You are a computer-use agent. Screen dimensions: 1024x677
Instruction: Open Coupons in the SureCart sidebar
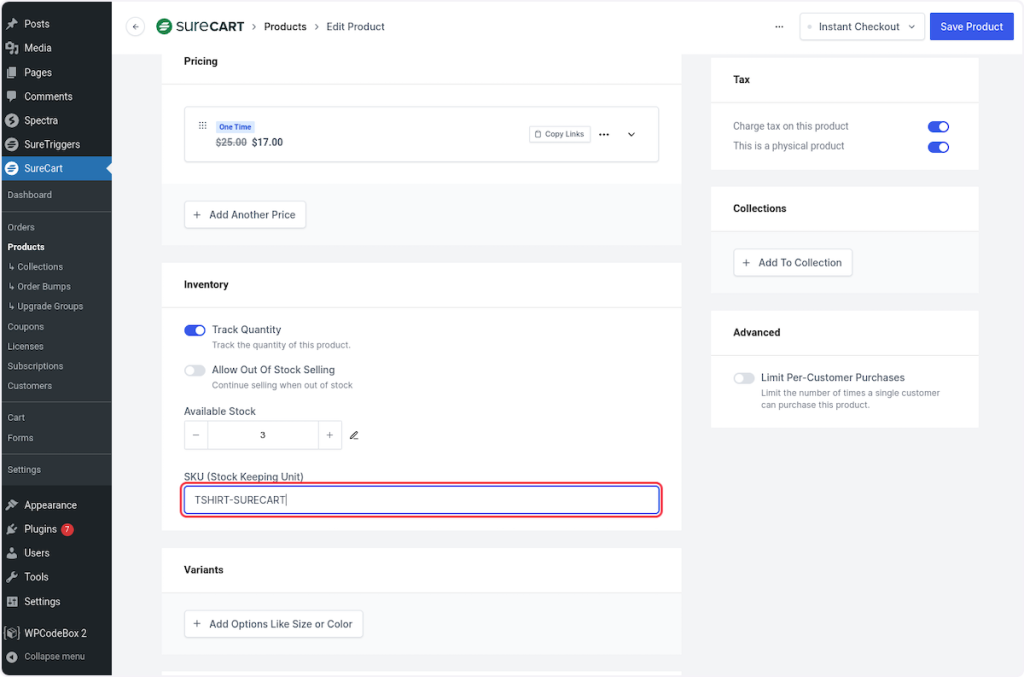pos(26,327)
